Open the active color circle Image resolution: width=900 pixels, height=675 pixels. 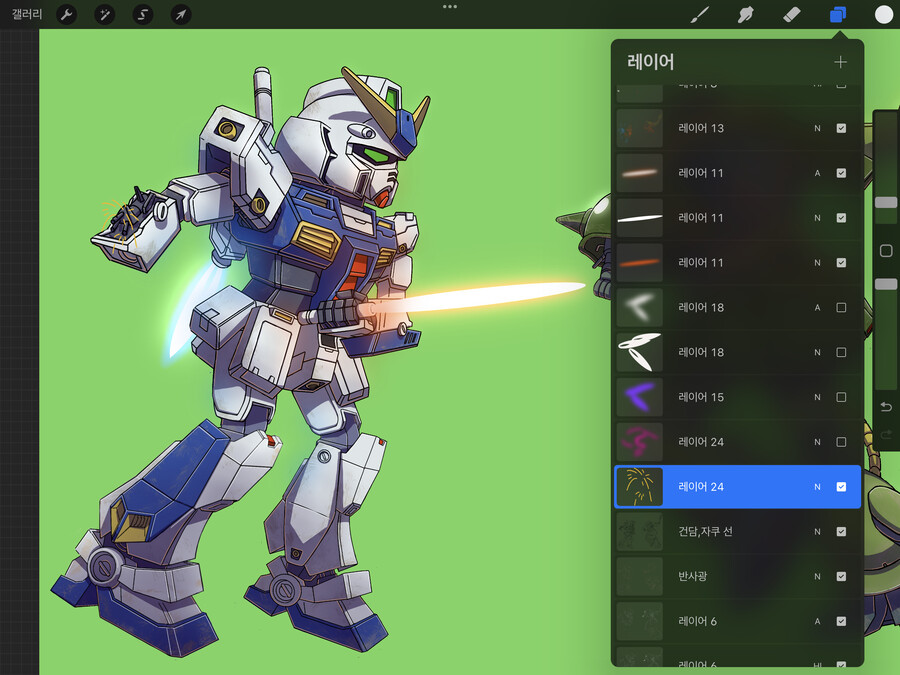tap(884, 14)
